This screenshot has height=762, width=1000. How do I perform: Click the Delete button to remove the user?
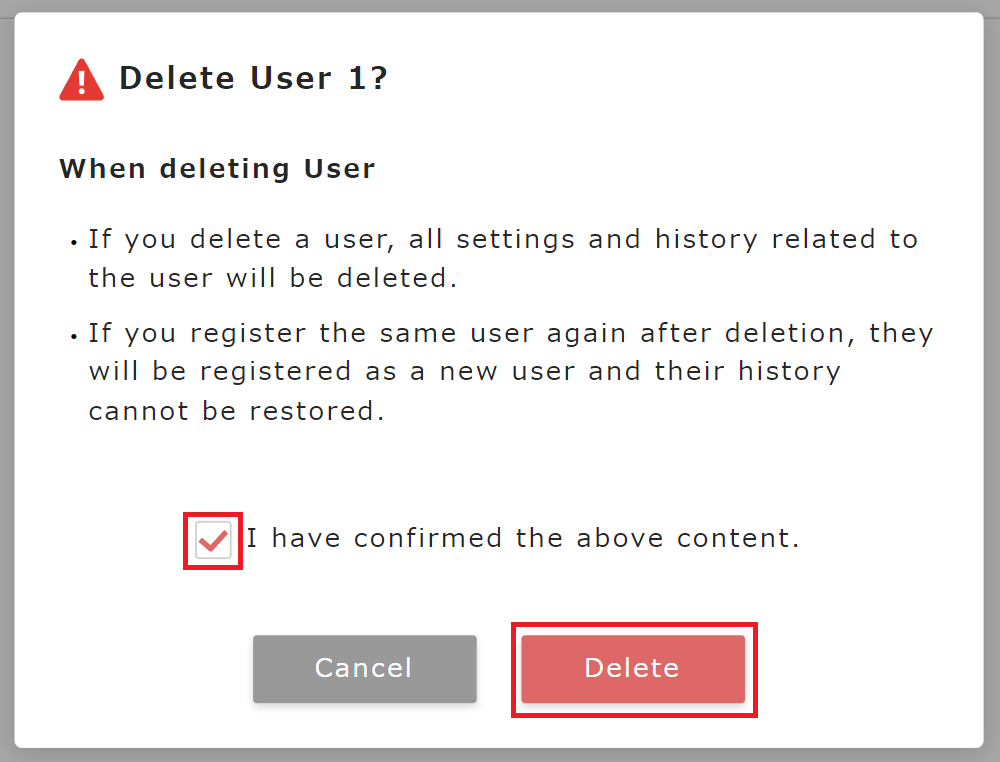[x=632, y=668]
